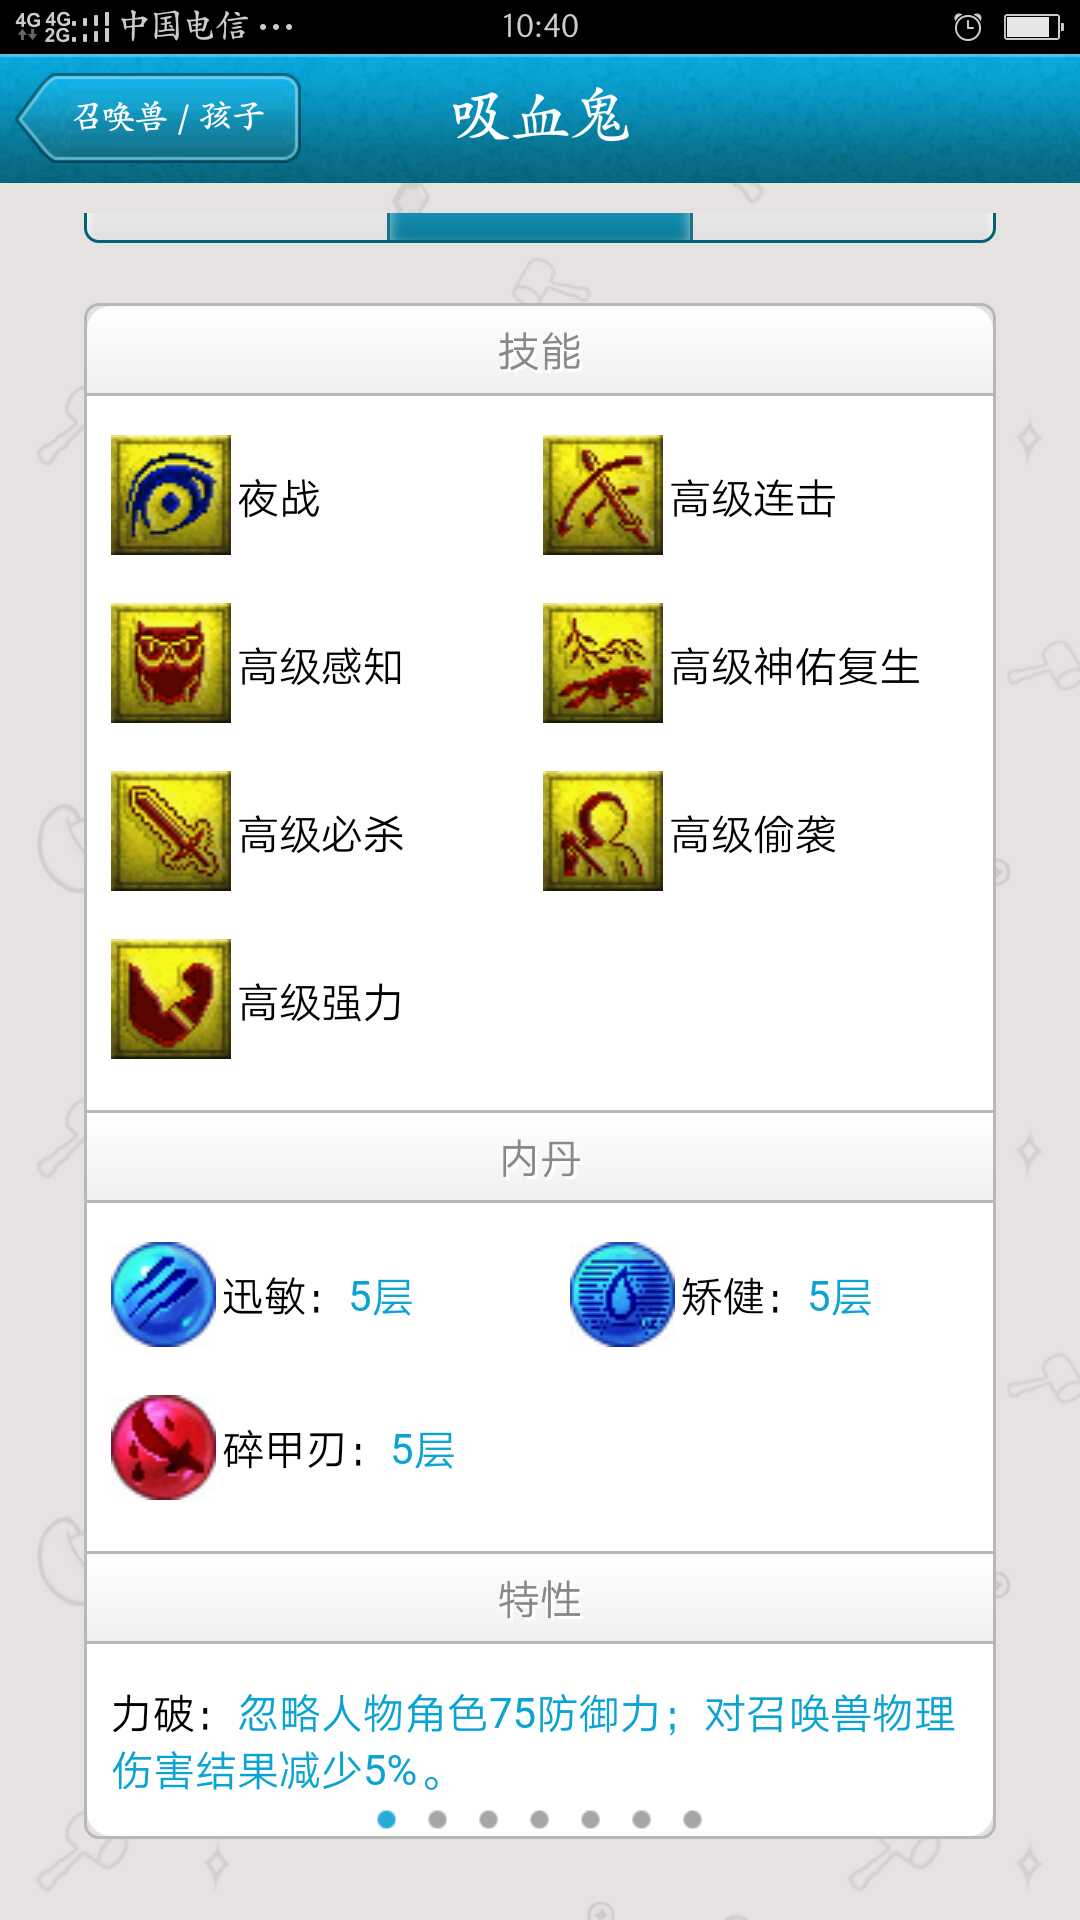Tap the 力破 trait description text
Viewport: 1080px width, 1920px height.
(x=534, y=1742)
